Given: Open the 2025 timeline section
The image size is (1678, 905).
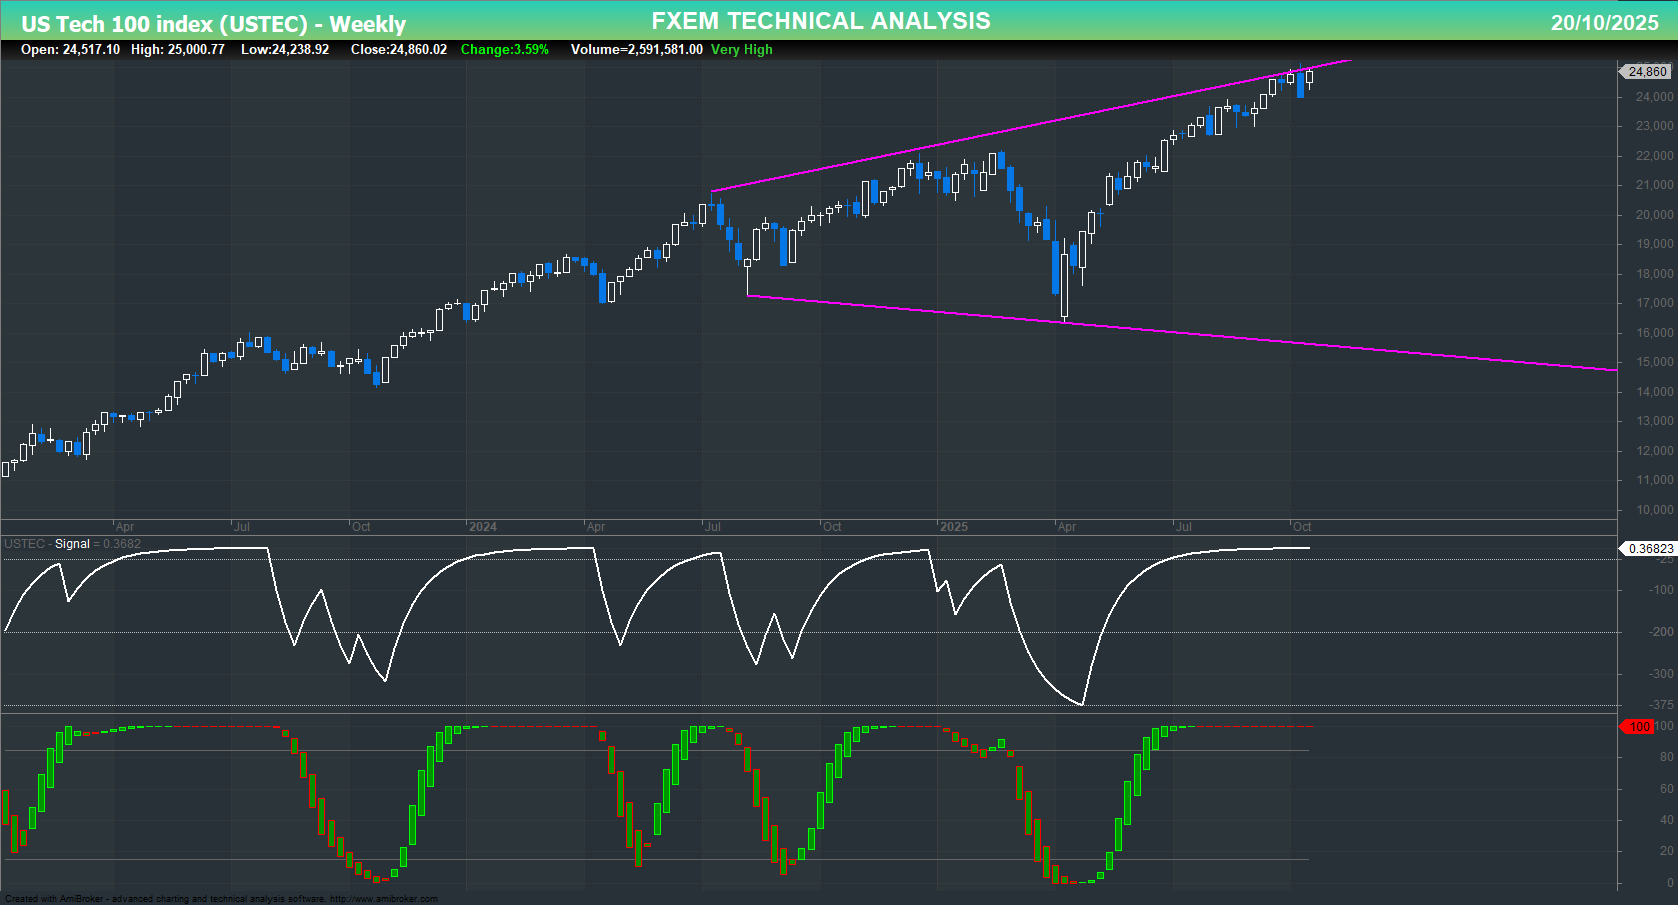Looking at the screenshot, I should [955, 526].
